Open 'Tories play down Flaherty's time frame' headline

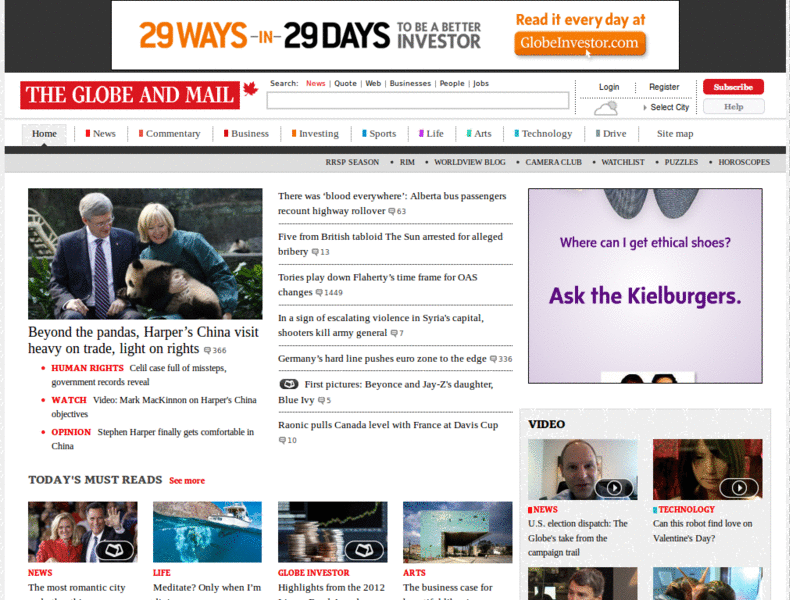pyautogui.click(x=378, y=285)
